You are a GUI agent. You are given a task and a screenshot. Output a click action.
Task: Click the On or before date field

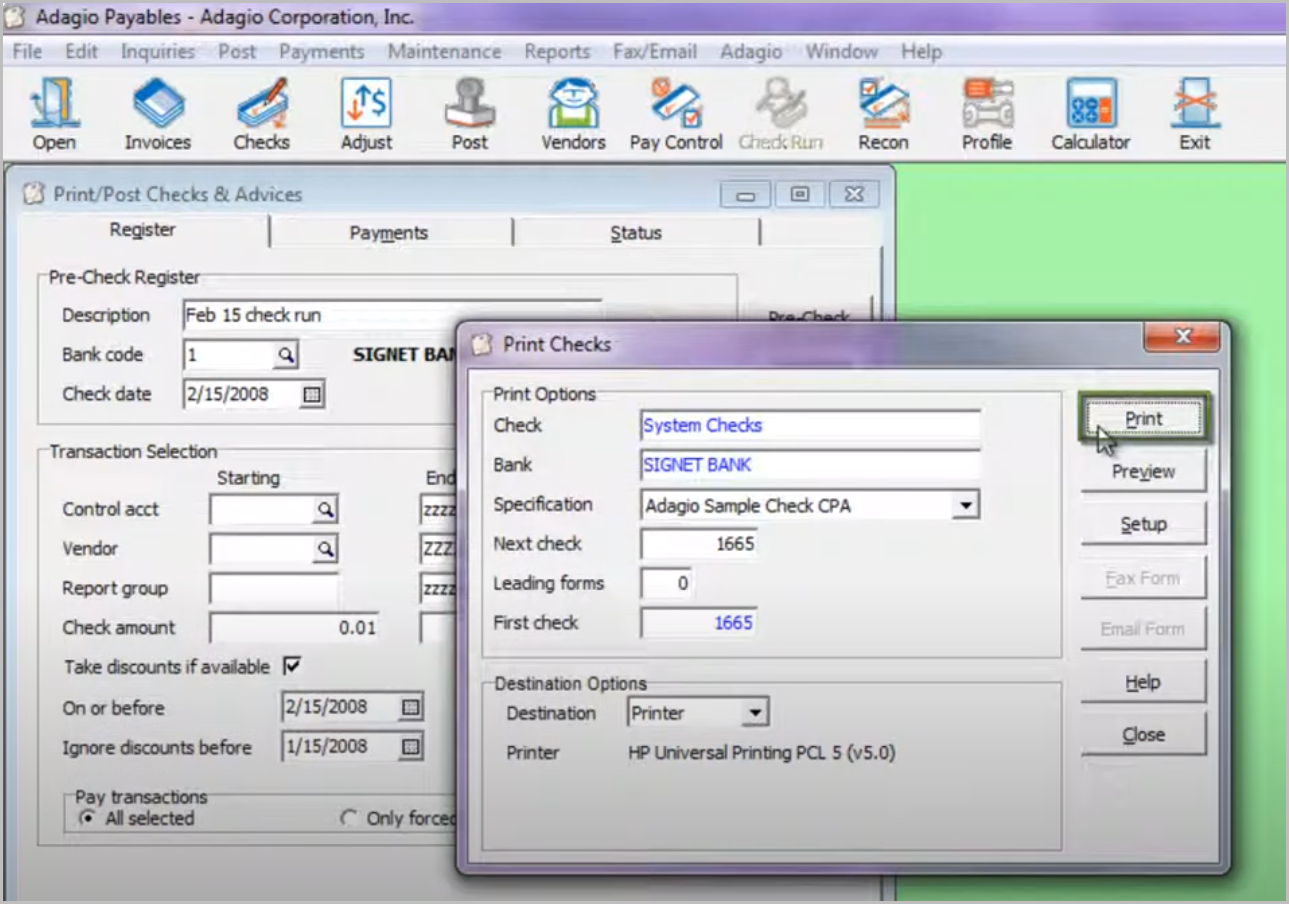[x=340, y=708]
